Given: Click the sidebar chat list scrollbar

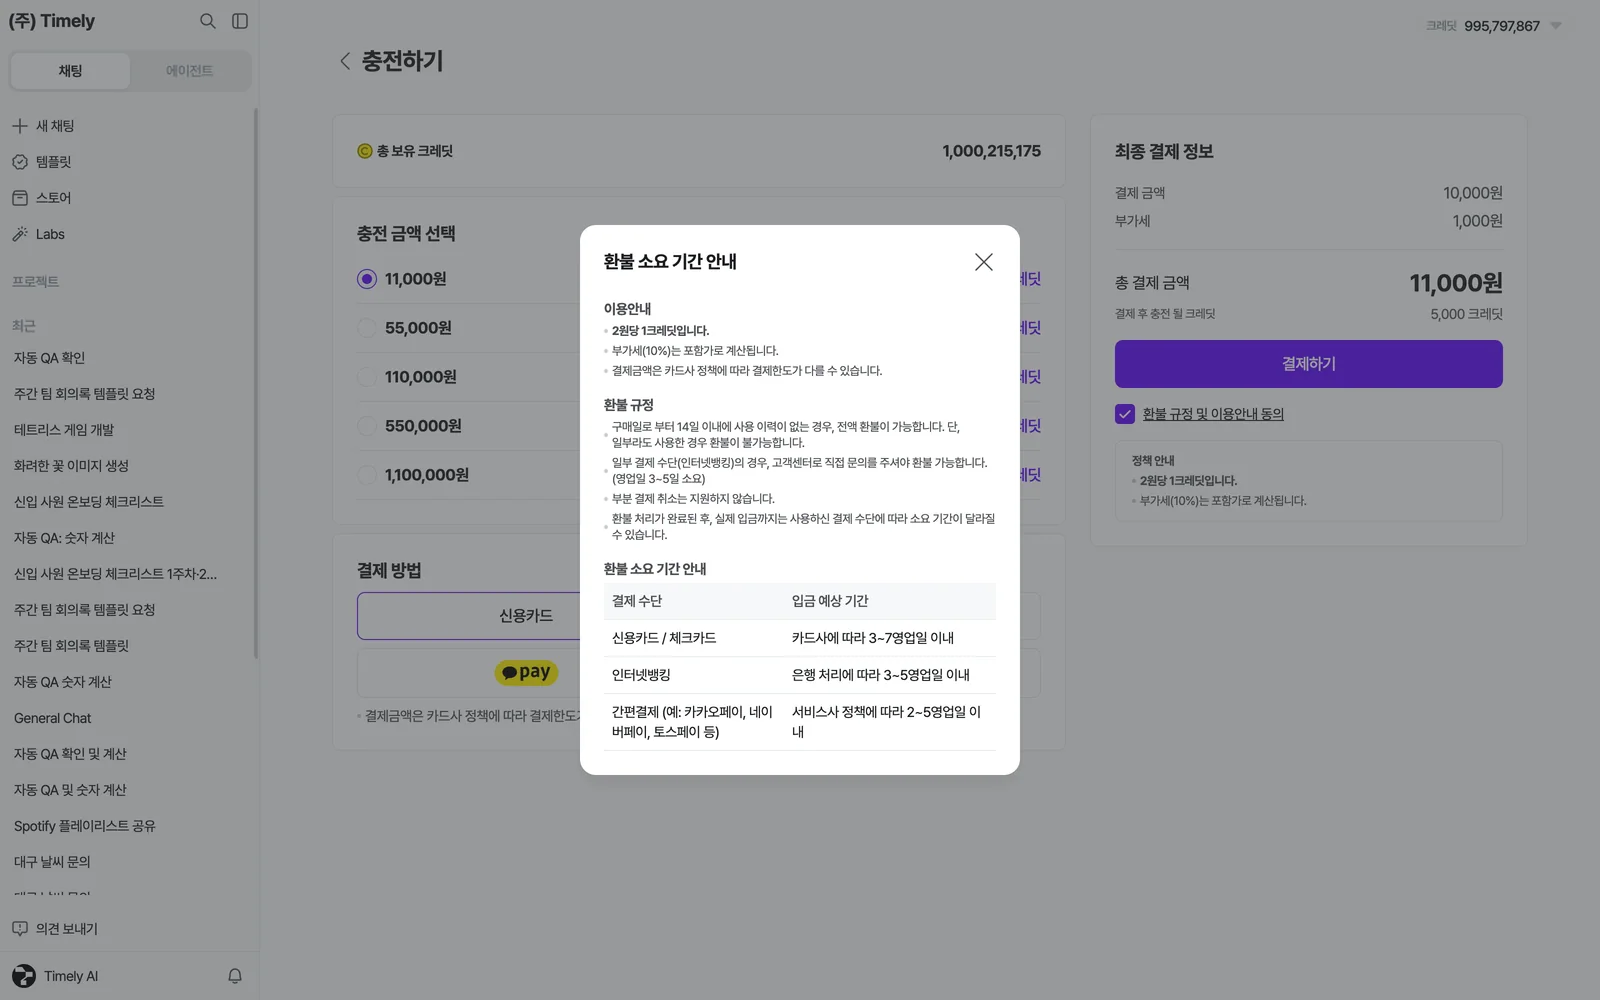Looking at the screenshot, I should click(x=256, y=384).
